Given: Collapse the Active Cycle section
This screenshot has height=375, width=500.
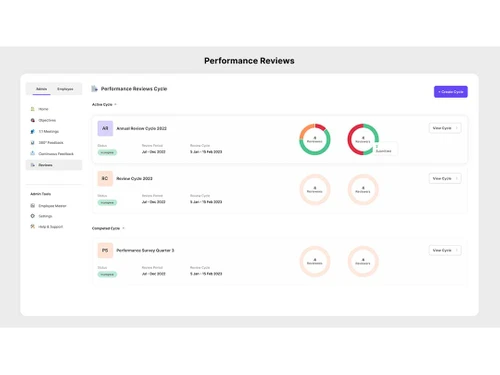Looking at the screenshot, I should [115, 104].
